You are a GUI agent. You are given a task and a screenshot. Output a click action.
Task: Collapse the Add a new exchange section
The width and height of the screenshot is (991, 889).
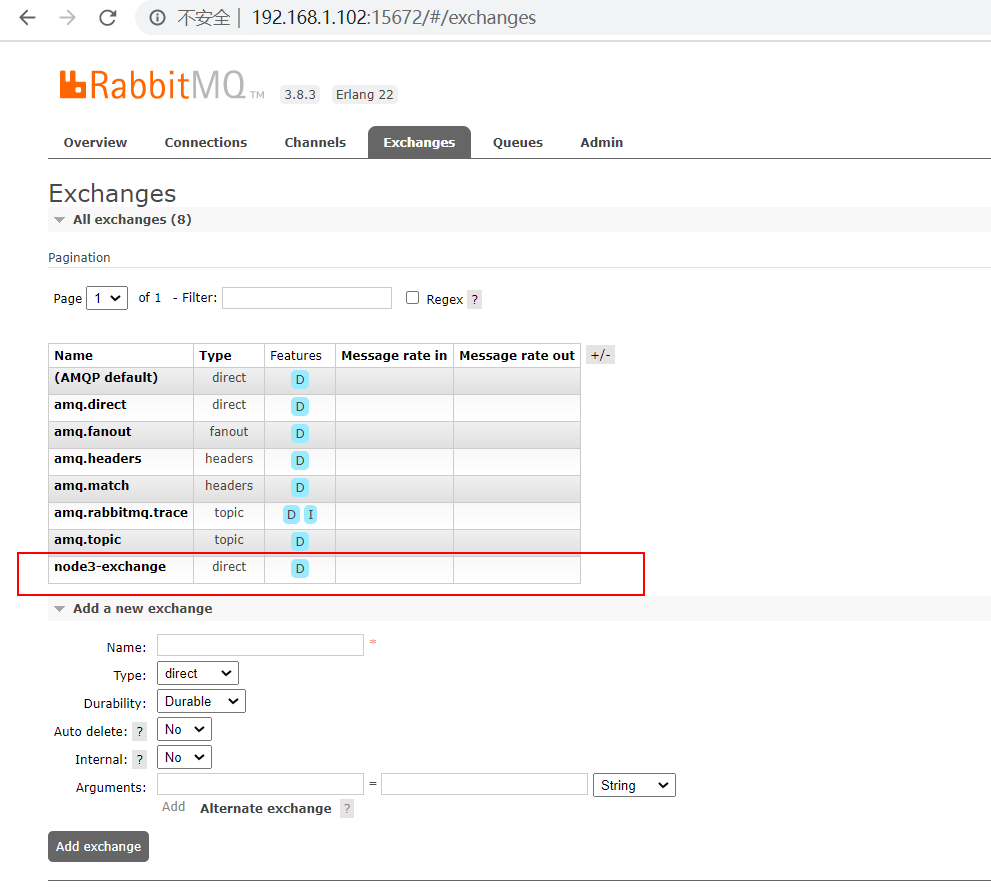(59, 608)
